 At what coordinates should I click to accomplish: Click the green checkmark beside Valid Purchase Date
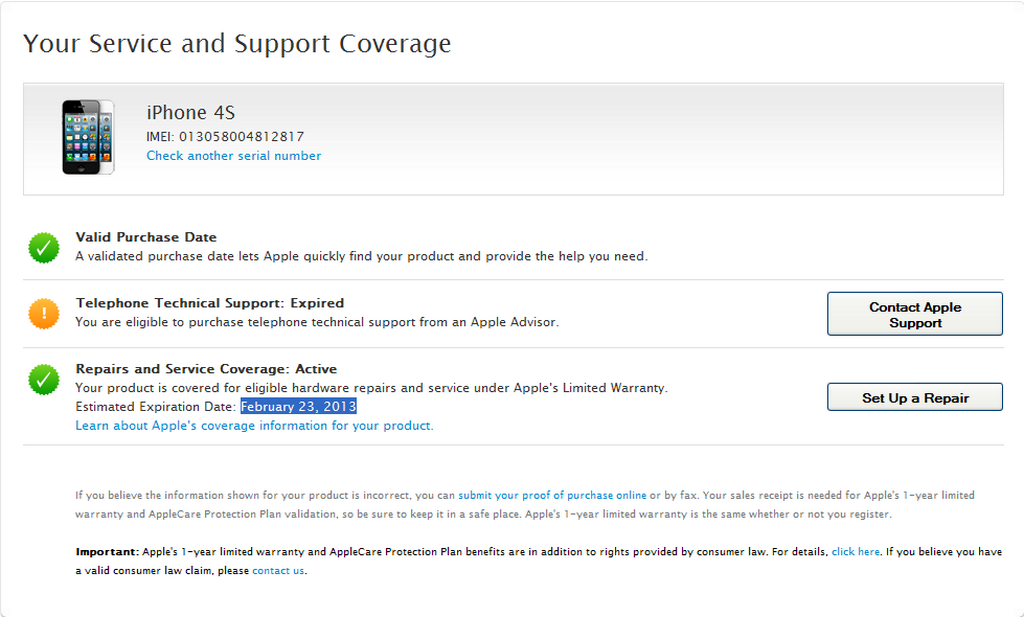pos(44,247)
